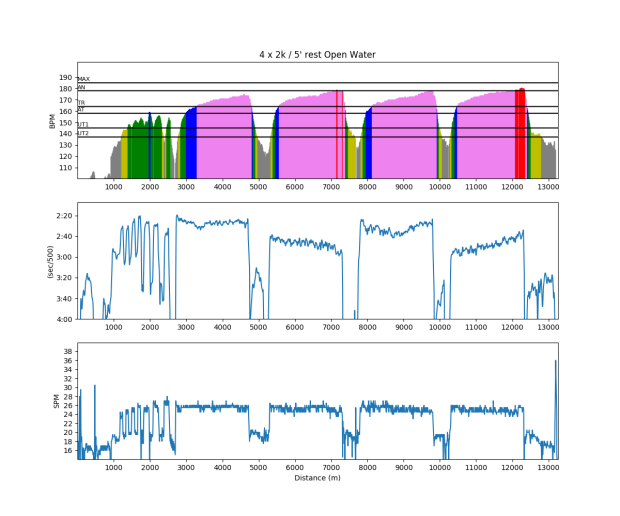Click the yellow heart rate region near 12500 m
The image size is (620, 516).
(535, 158)
